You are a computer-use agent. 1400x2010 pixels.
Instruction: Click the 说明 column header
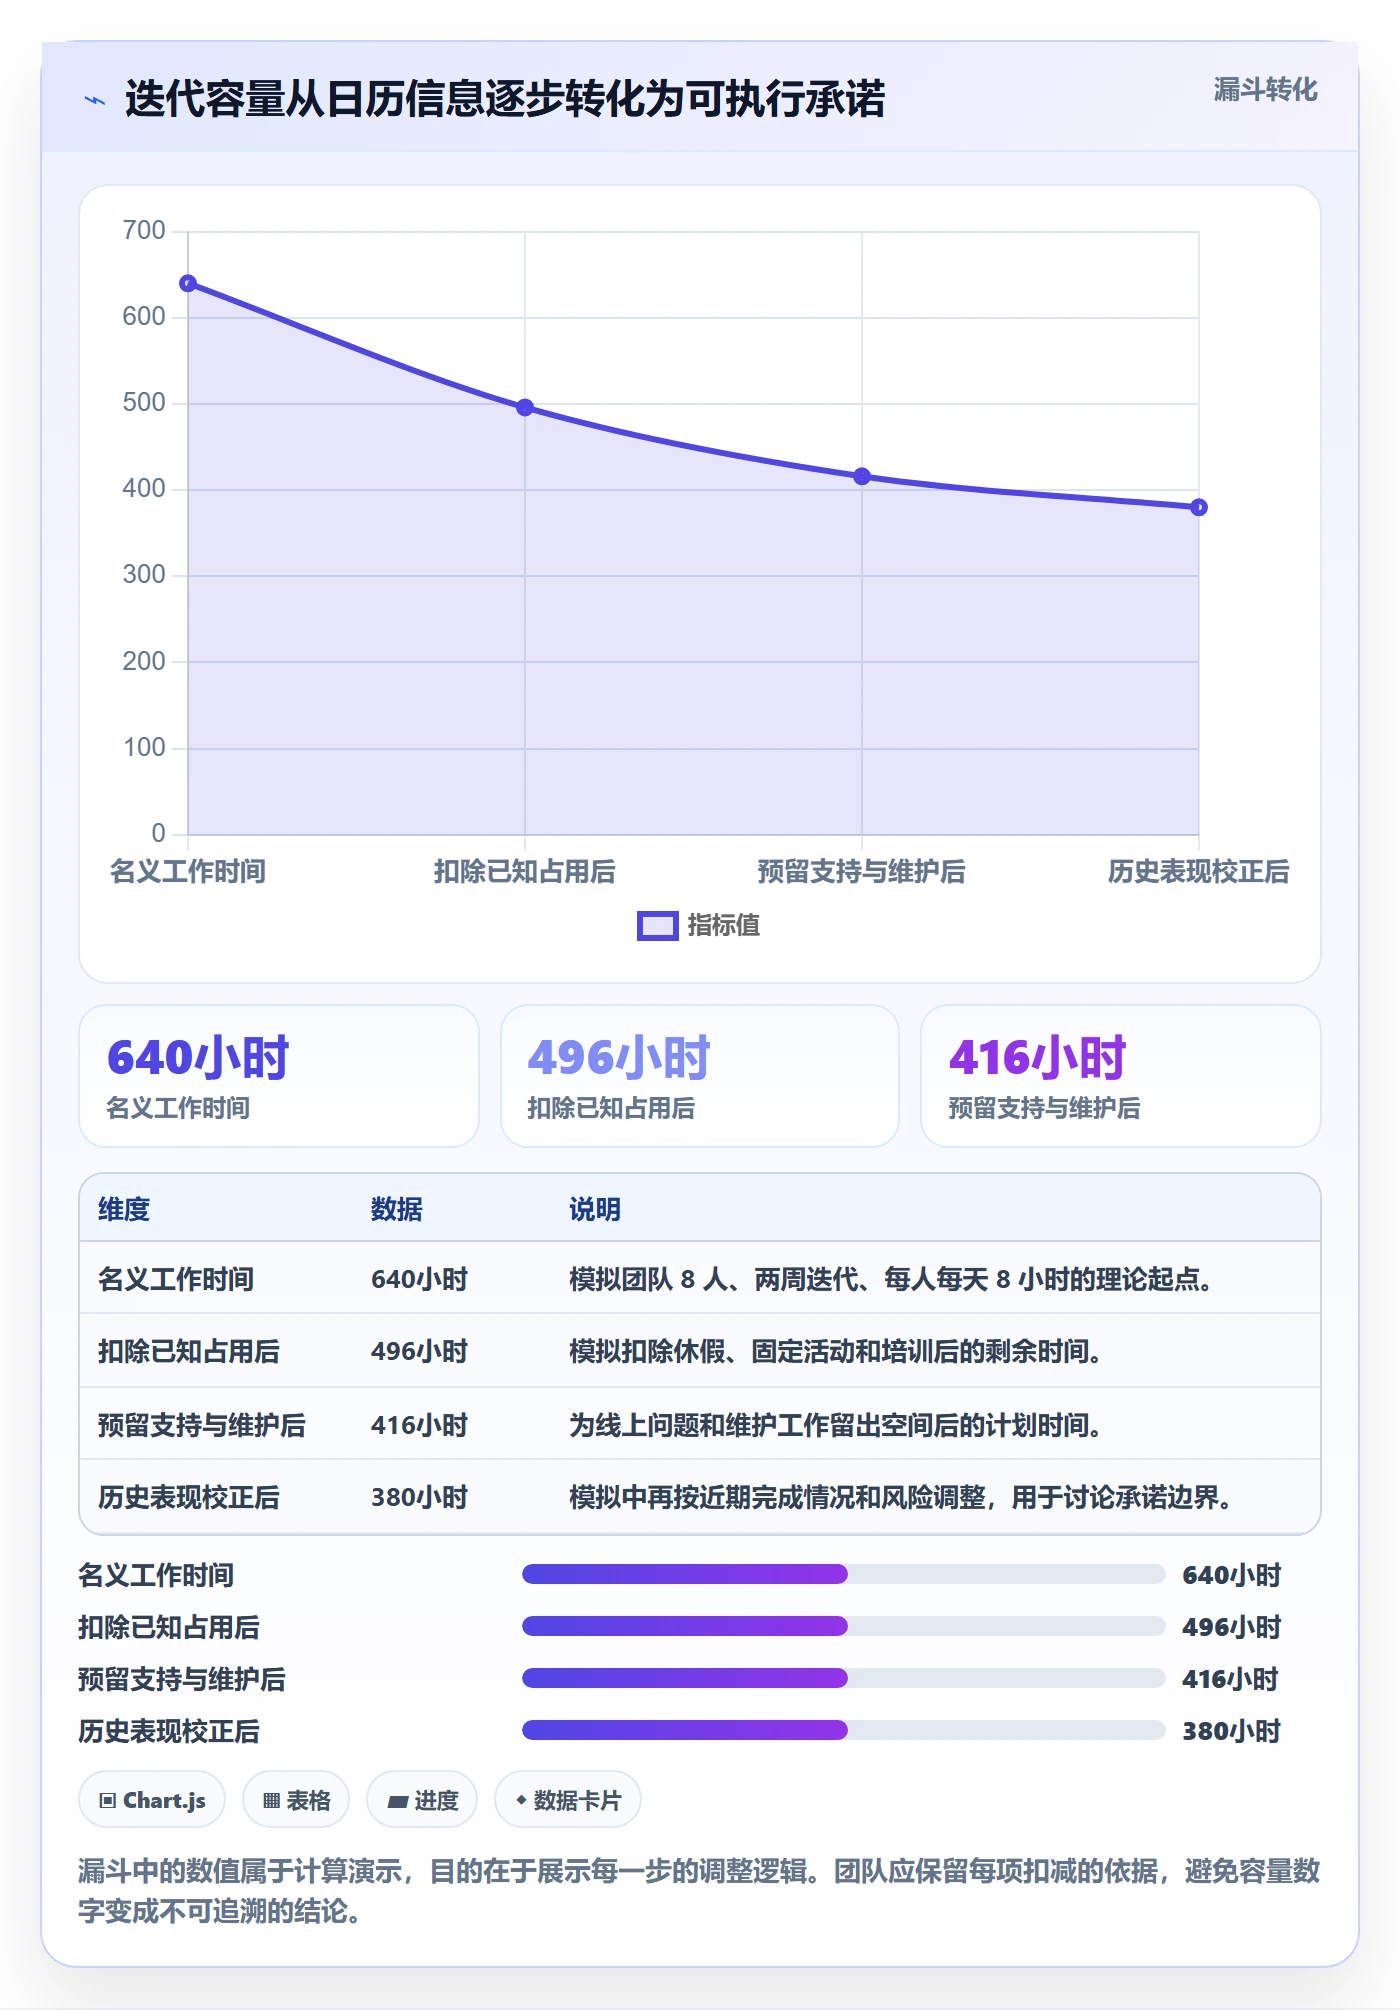click(595, 1210)
